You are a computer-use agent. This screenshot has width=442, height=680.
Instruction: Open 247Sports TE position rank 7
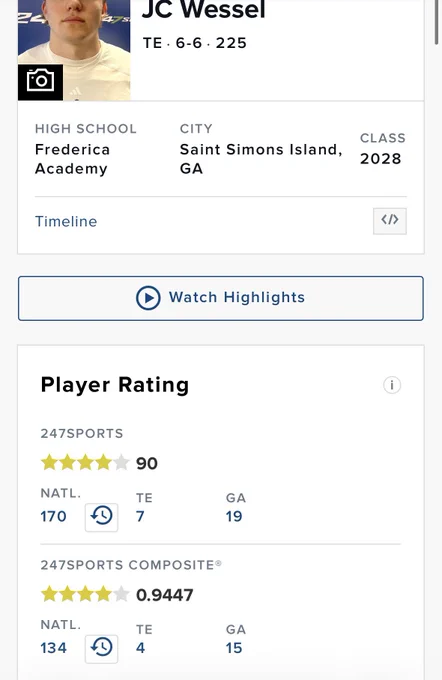pyautogui.click(x=140, y=517)
